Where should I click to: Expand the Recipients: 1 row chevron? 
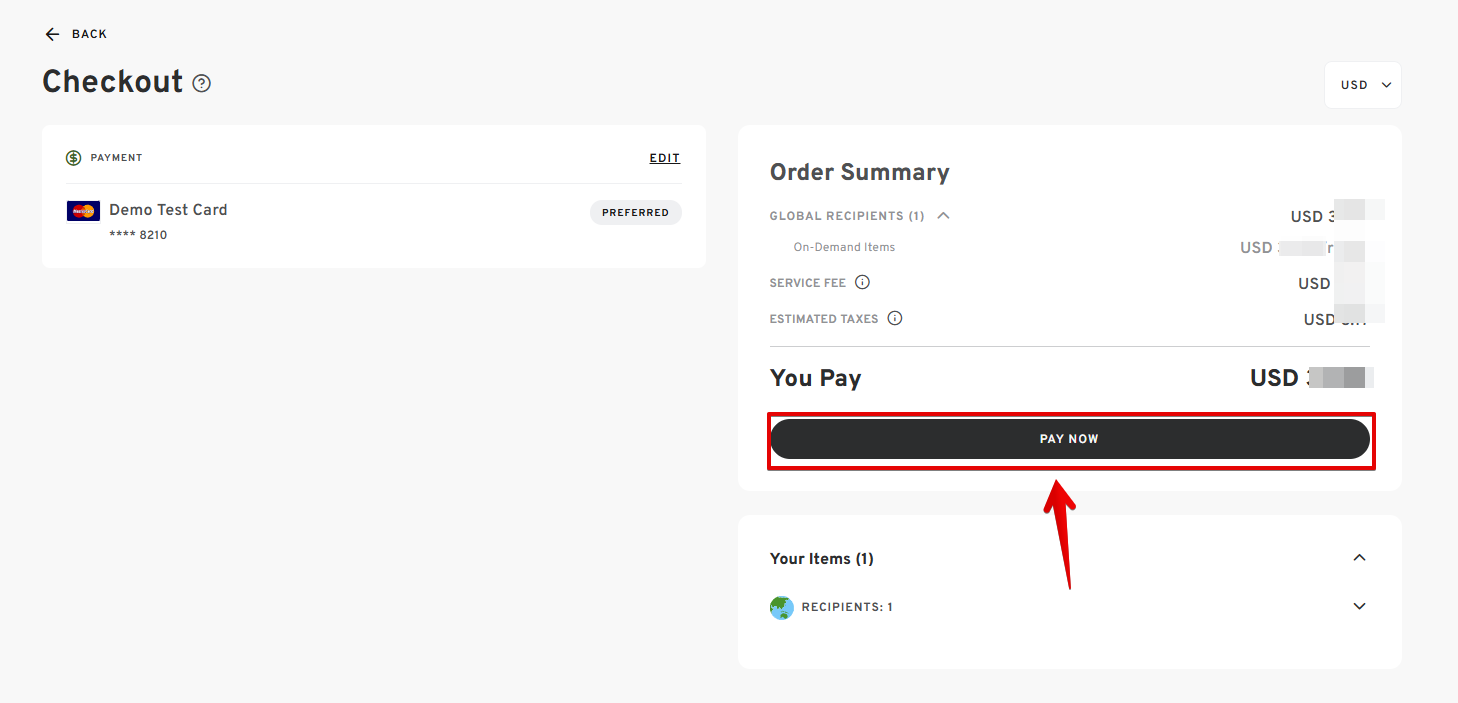[x=1359, y=606]
